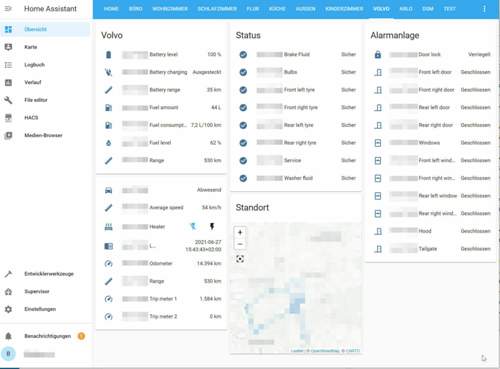Open the Medien-Browser sidebar item

pos(46,135)
